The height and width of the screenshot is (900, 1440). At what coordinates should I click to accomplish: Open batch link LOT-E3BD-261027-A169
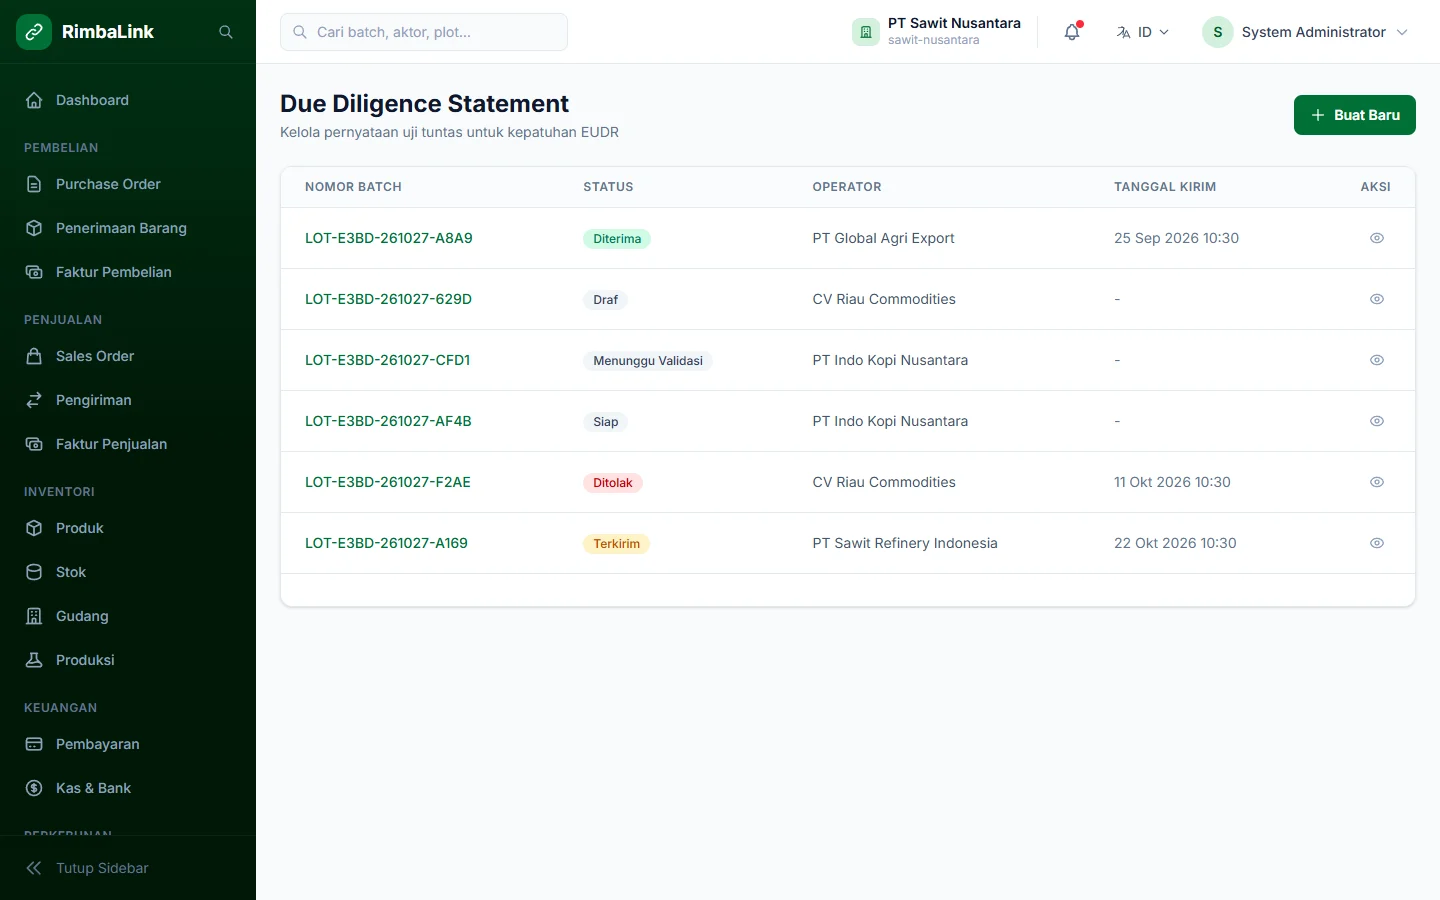[386, 543]
